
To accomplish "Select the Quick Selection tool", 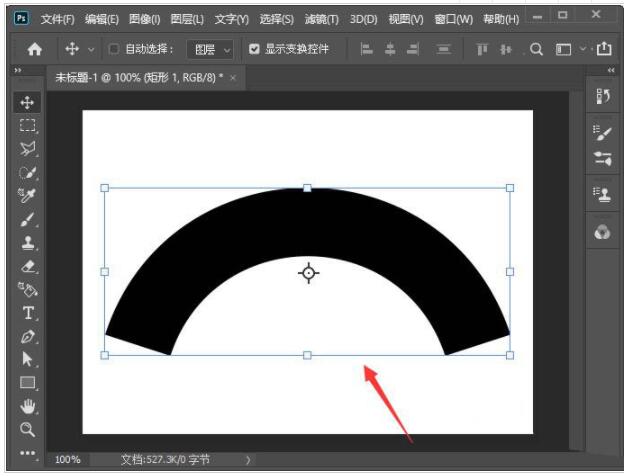I will (x=27, y=172).
